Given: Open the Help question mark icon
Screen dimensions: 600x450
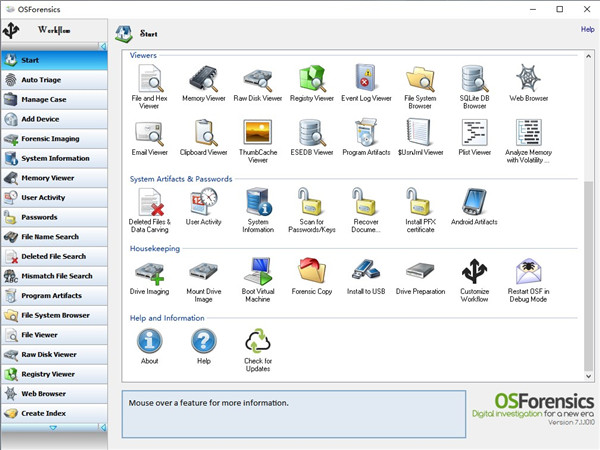Looking at the screenshot, I should point(204,341).
